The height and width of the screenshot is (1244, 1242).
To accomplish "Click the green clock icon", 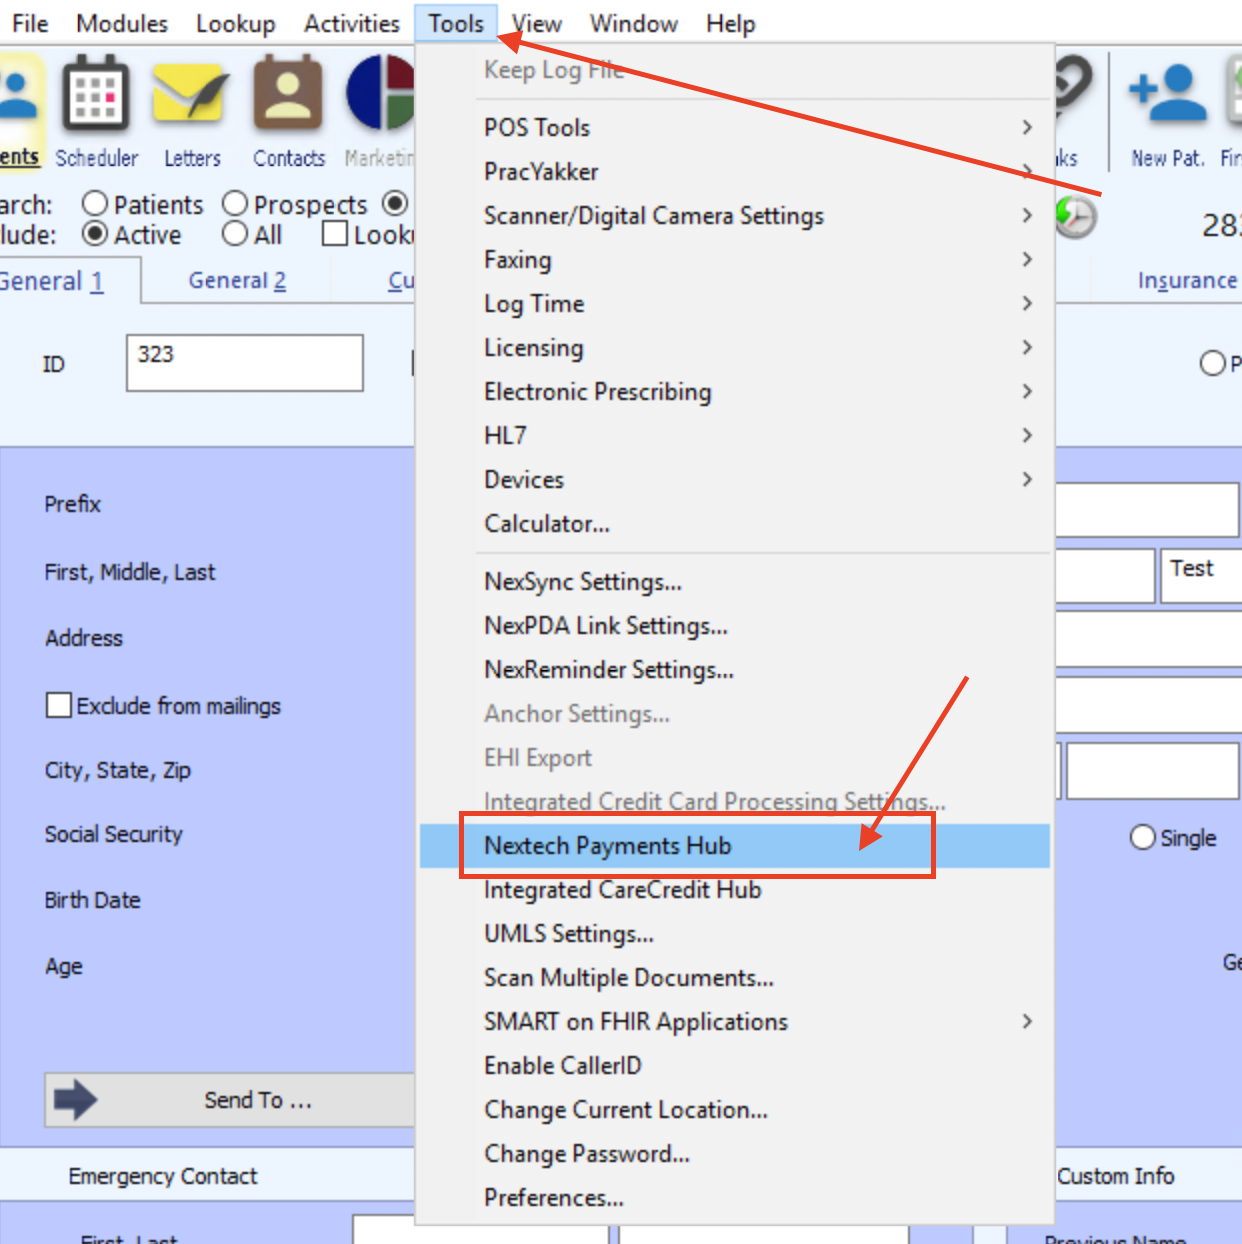I will [1076, 217].
